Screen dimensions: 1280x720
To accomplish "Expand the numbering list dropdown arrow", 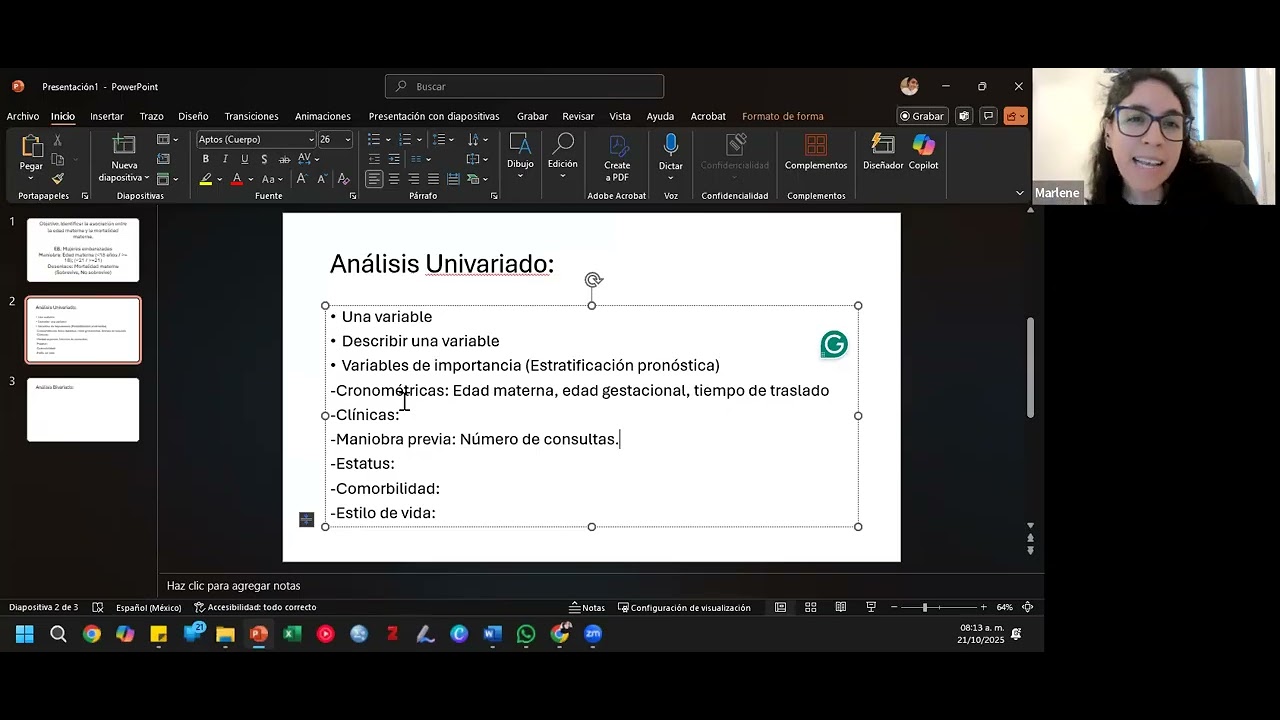I will 420,140.
